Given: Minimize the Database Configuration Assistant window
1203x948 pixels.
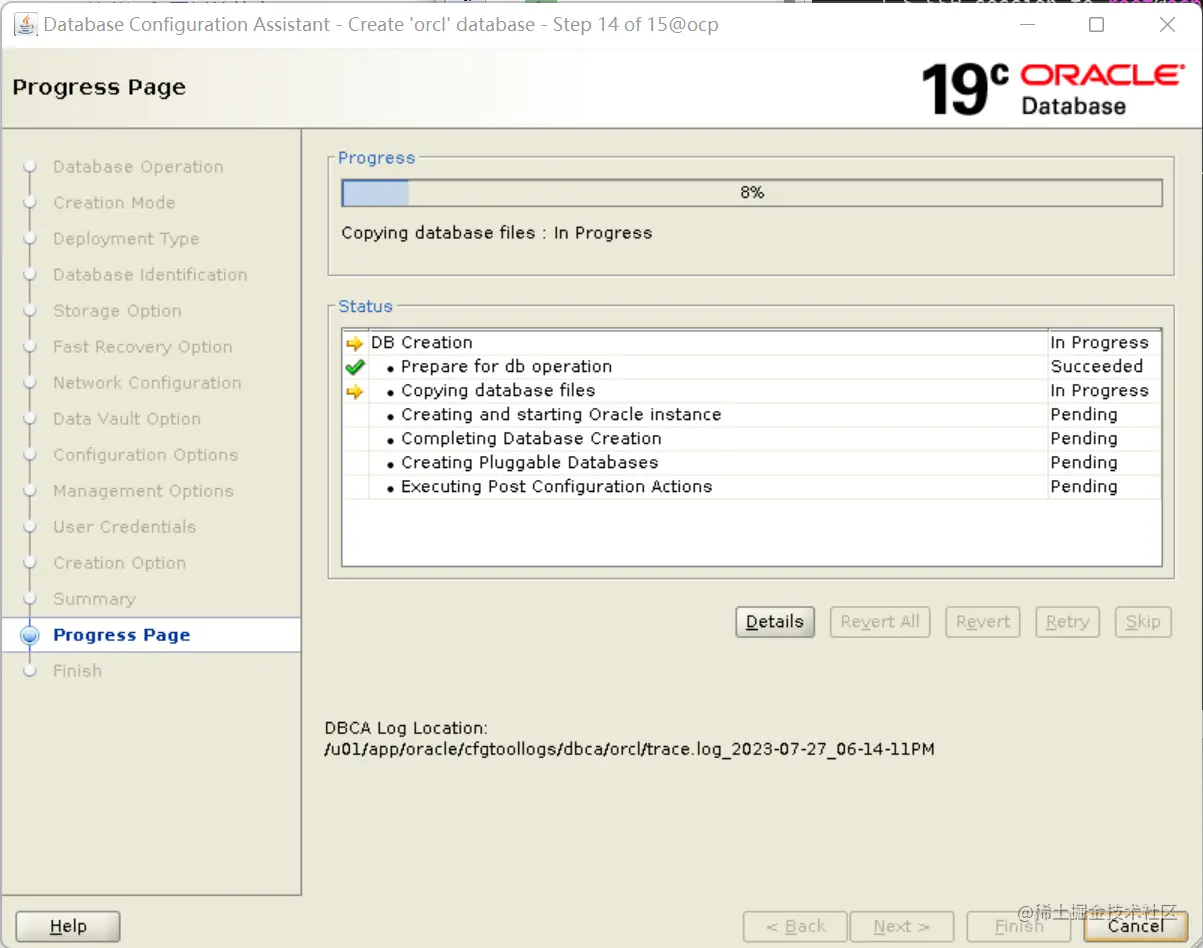Looking at the screenshot, I should (1026, 25).
